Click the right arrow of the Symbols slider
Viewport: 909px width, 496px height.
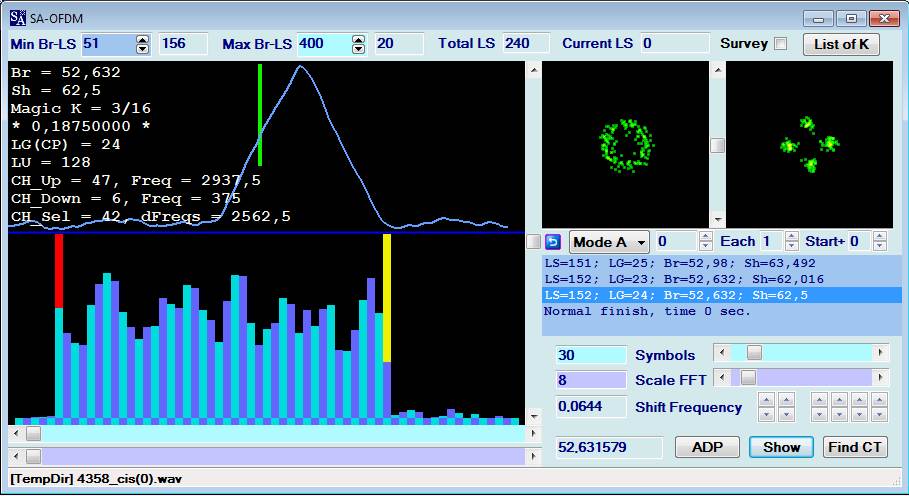click(881, 352)
